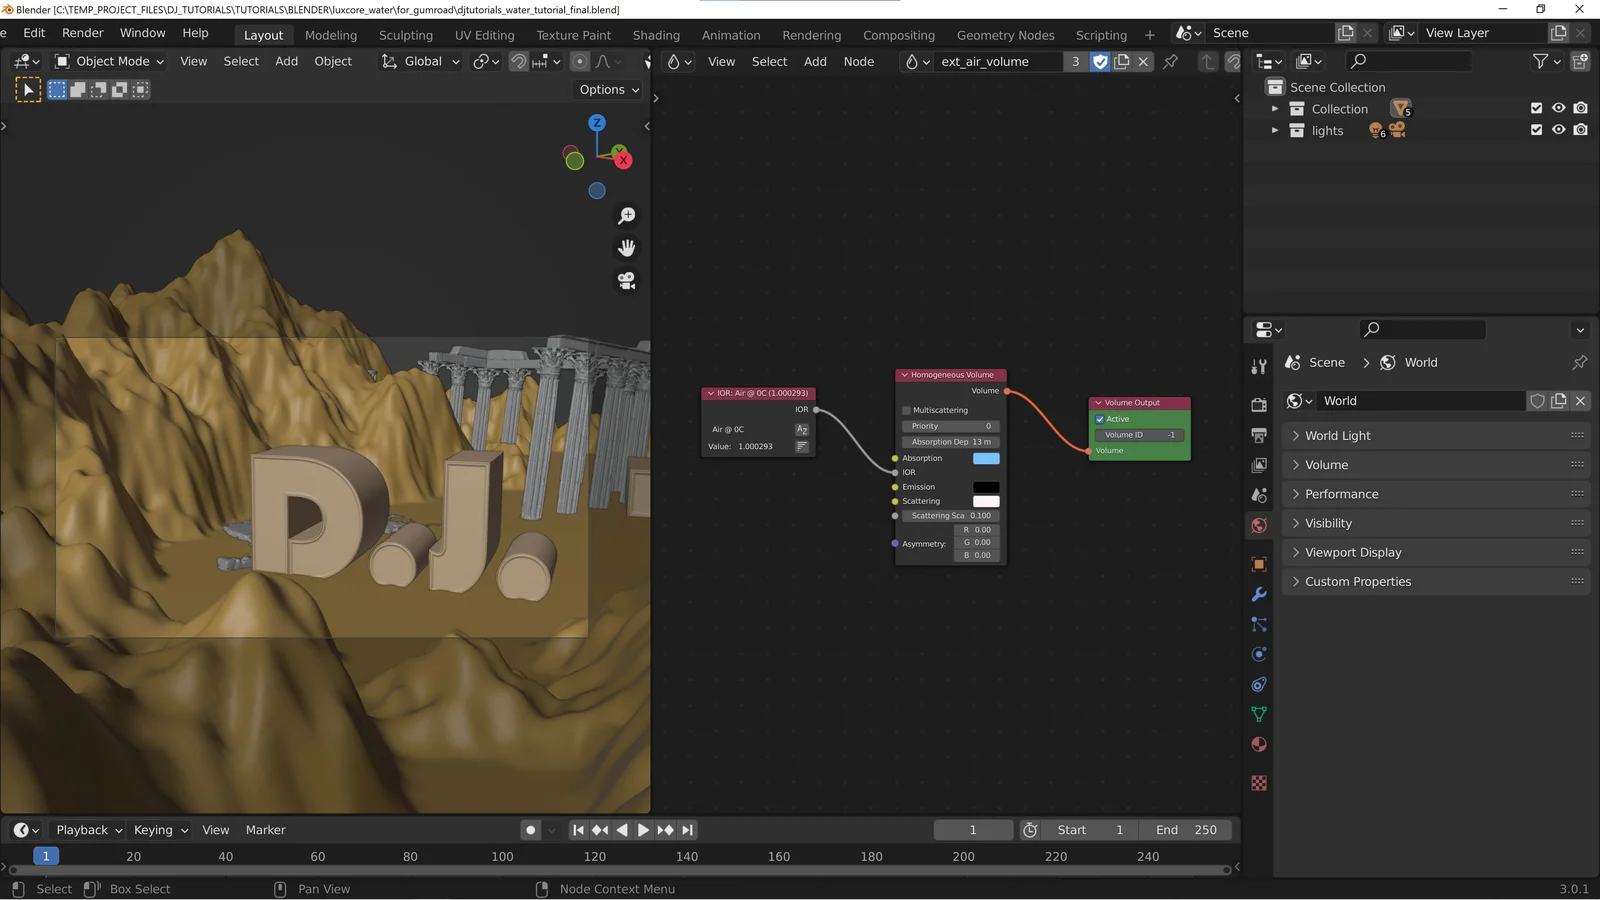Click the viewport Options button
This screenshot has width=1600, height=900.
pyautogui.click(x=609, y=90)
